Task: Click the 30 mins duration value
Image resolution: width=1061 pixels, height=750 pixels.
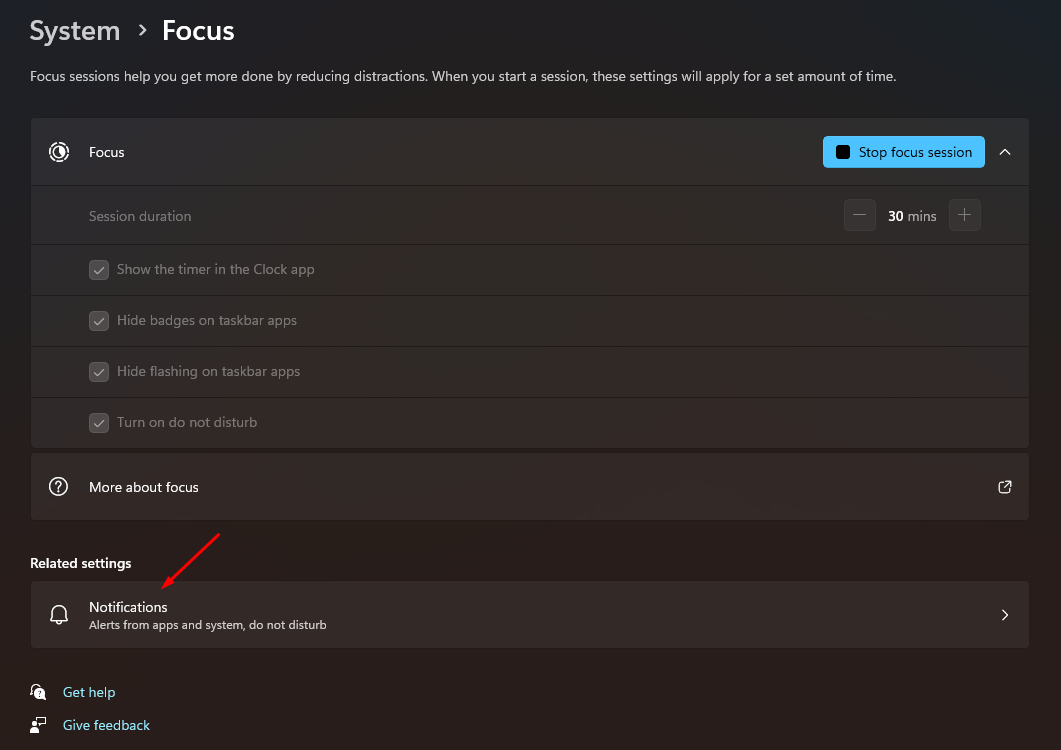Action: click(x=912, y=216)
